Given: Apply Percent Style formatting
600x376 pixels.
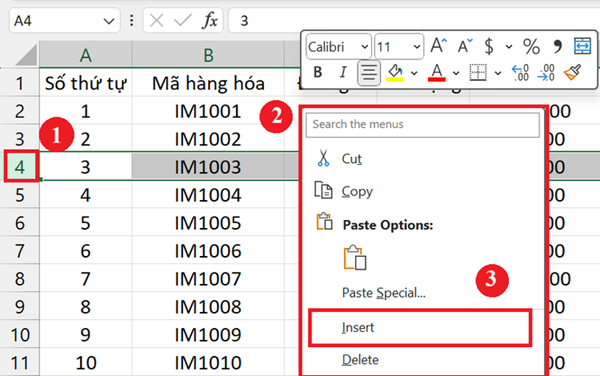Looking at the screenshot, I should pyautogui.click(x=532, y=46).
